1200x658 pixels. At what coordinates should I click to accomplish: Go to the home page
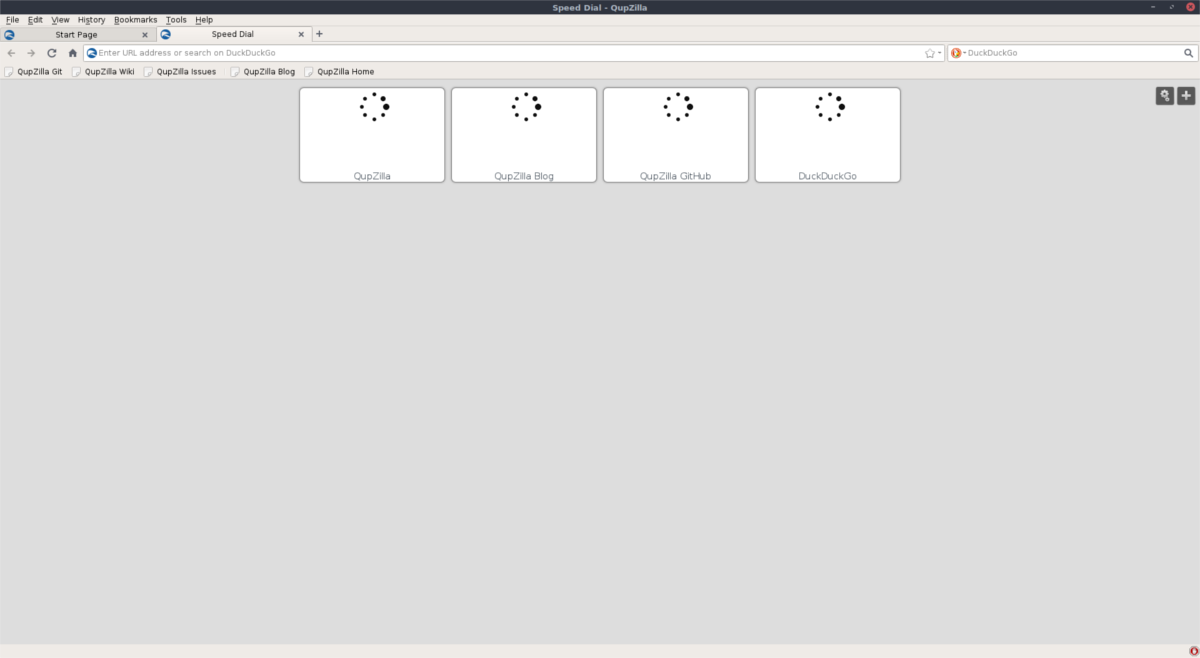tap(72, 53)
